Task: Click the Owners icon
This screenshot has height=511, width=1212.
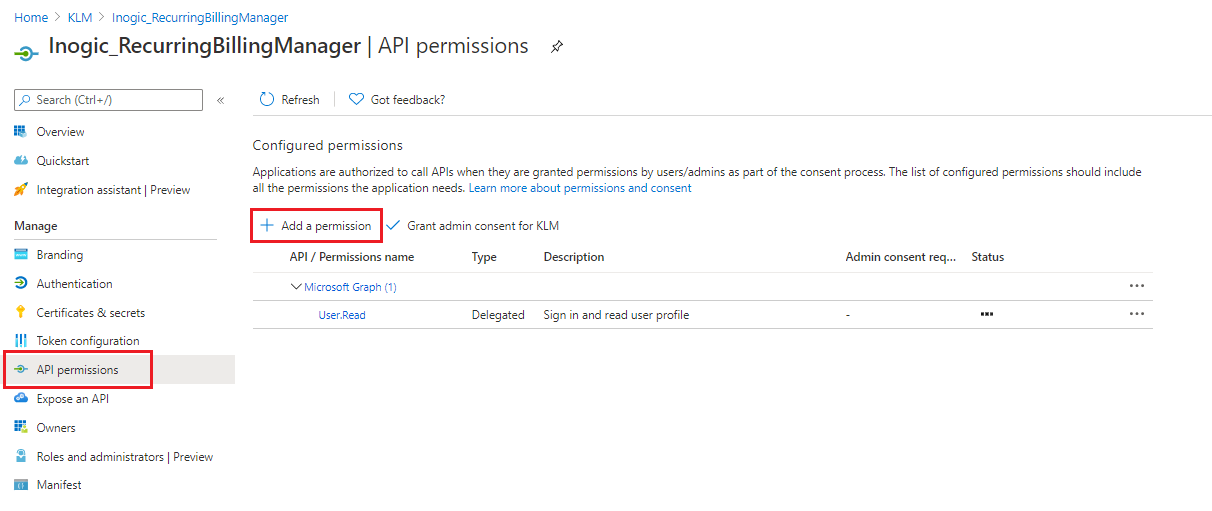Action: (x=20, y=428)
